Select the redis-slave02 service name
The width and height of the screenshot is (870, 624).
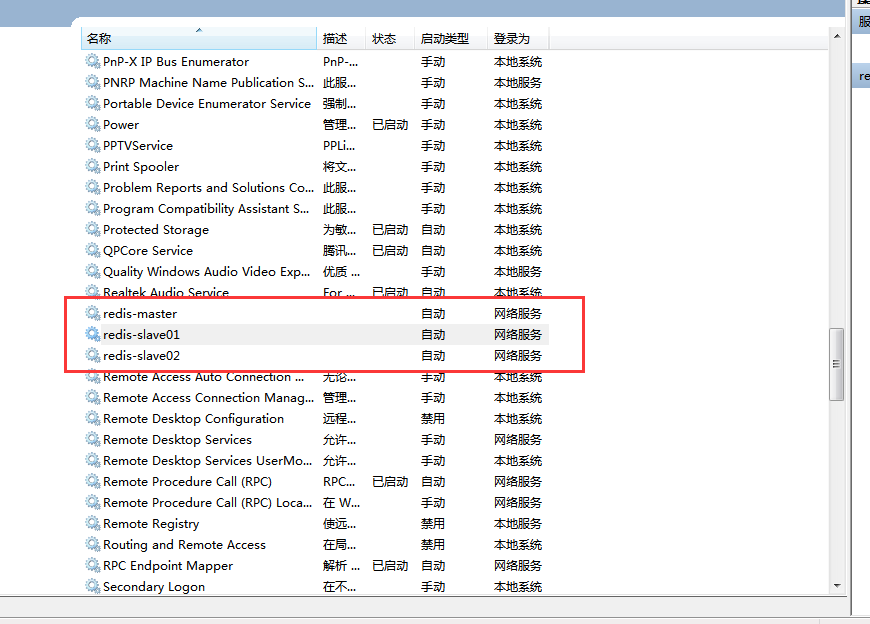(141, 356)
